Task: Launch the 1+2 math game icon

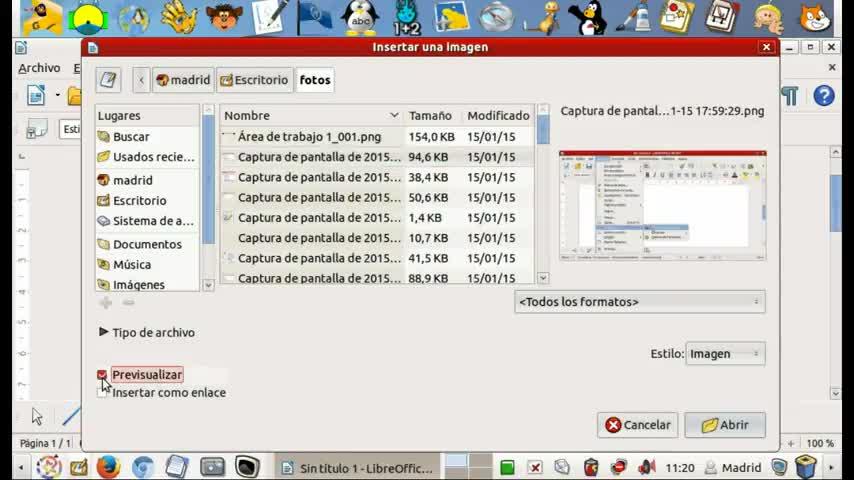Action: tap(406, 17)
